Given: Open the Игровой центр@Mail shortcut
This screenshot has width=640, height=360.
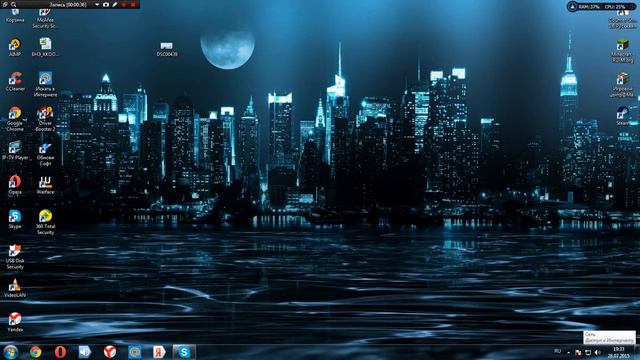Looking at the screenshot, I should (x=622, y=85).
